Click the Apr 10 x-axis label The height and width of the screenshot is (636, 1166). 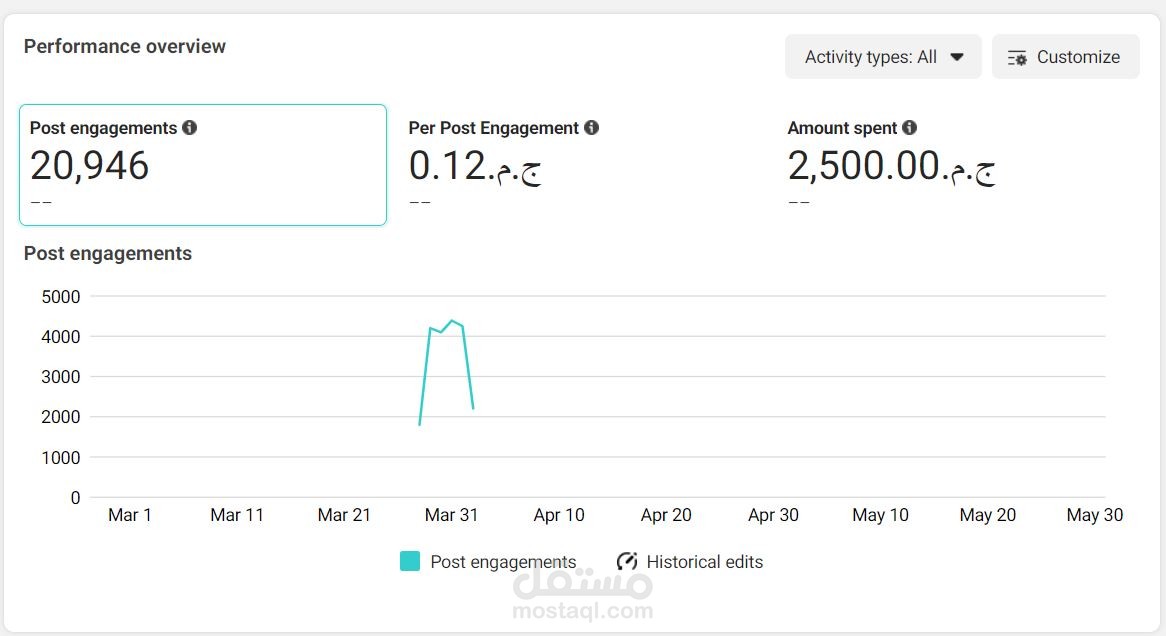pyautogui.click(x=559, y=515)
